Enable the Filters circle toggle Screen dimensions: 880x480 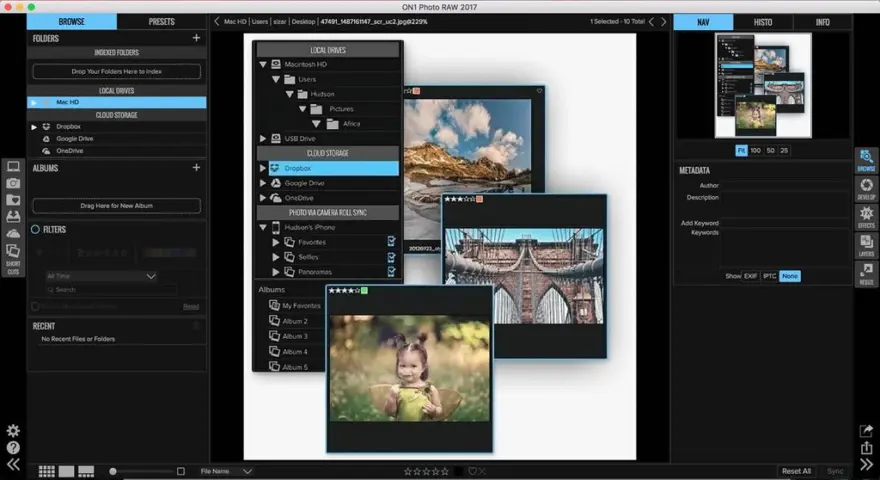tap(35, 229)
